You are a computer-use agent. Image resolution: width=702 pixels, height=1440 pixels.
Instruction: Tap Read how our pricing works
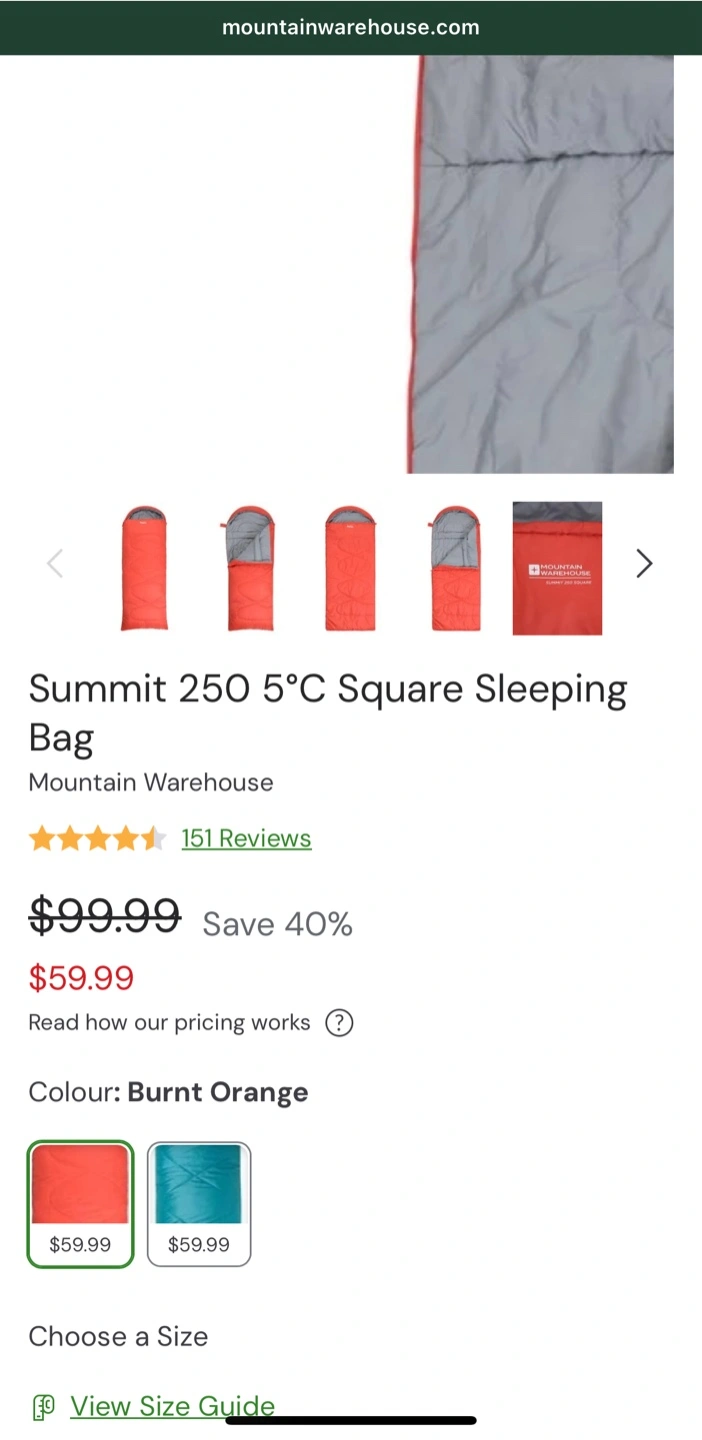tap(169, 1023)
